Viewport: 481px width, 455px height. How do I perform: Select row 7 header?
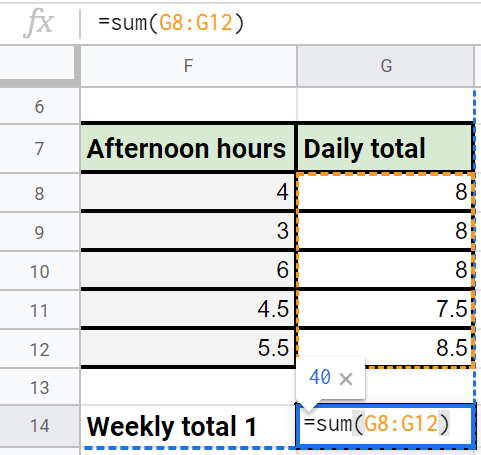[x=40, y=148]
